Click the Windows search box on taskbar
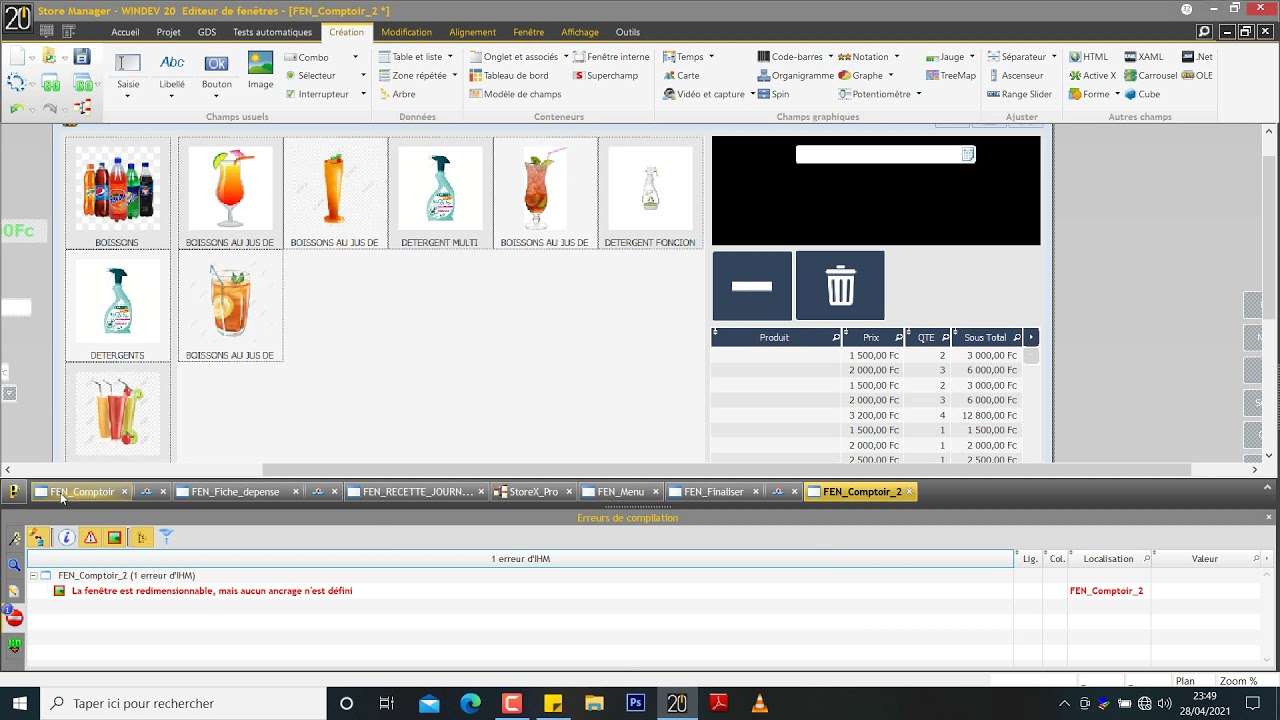 click(x=182, y=703)
